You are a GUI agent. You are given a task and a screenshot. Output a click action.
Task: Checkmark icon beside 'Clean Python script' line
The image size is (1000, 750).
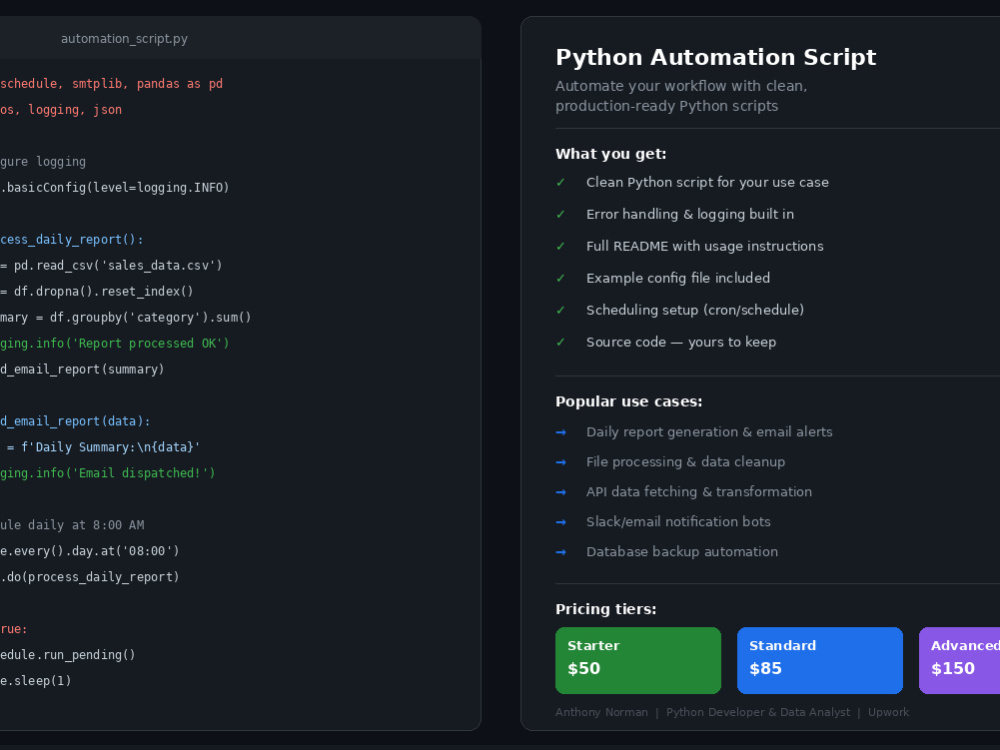click(561, 182)
